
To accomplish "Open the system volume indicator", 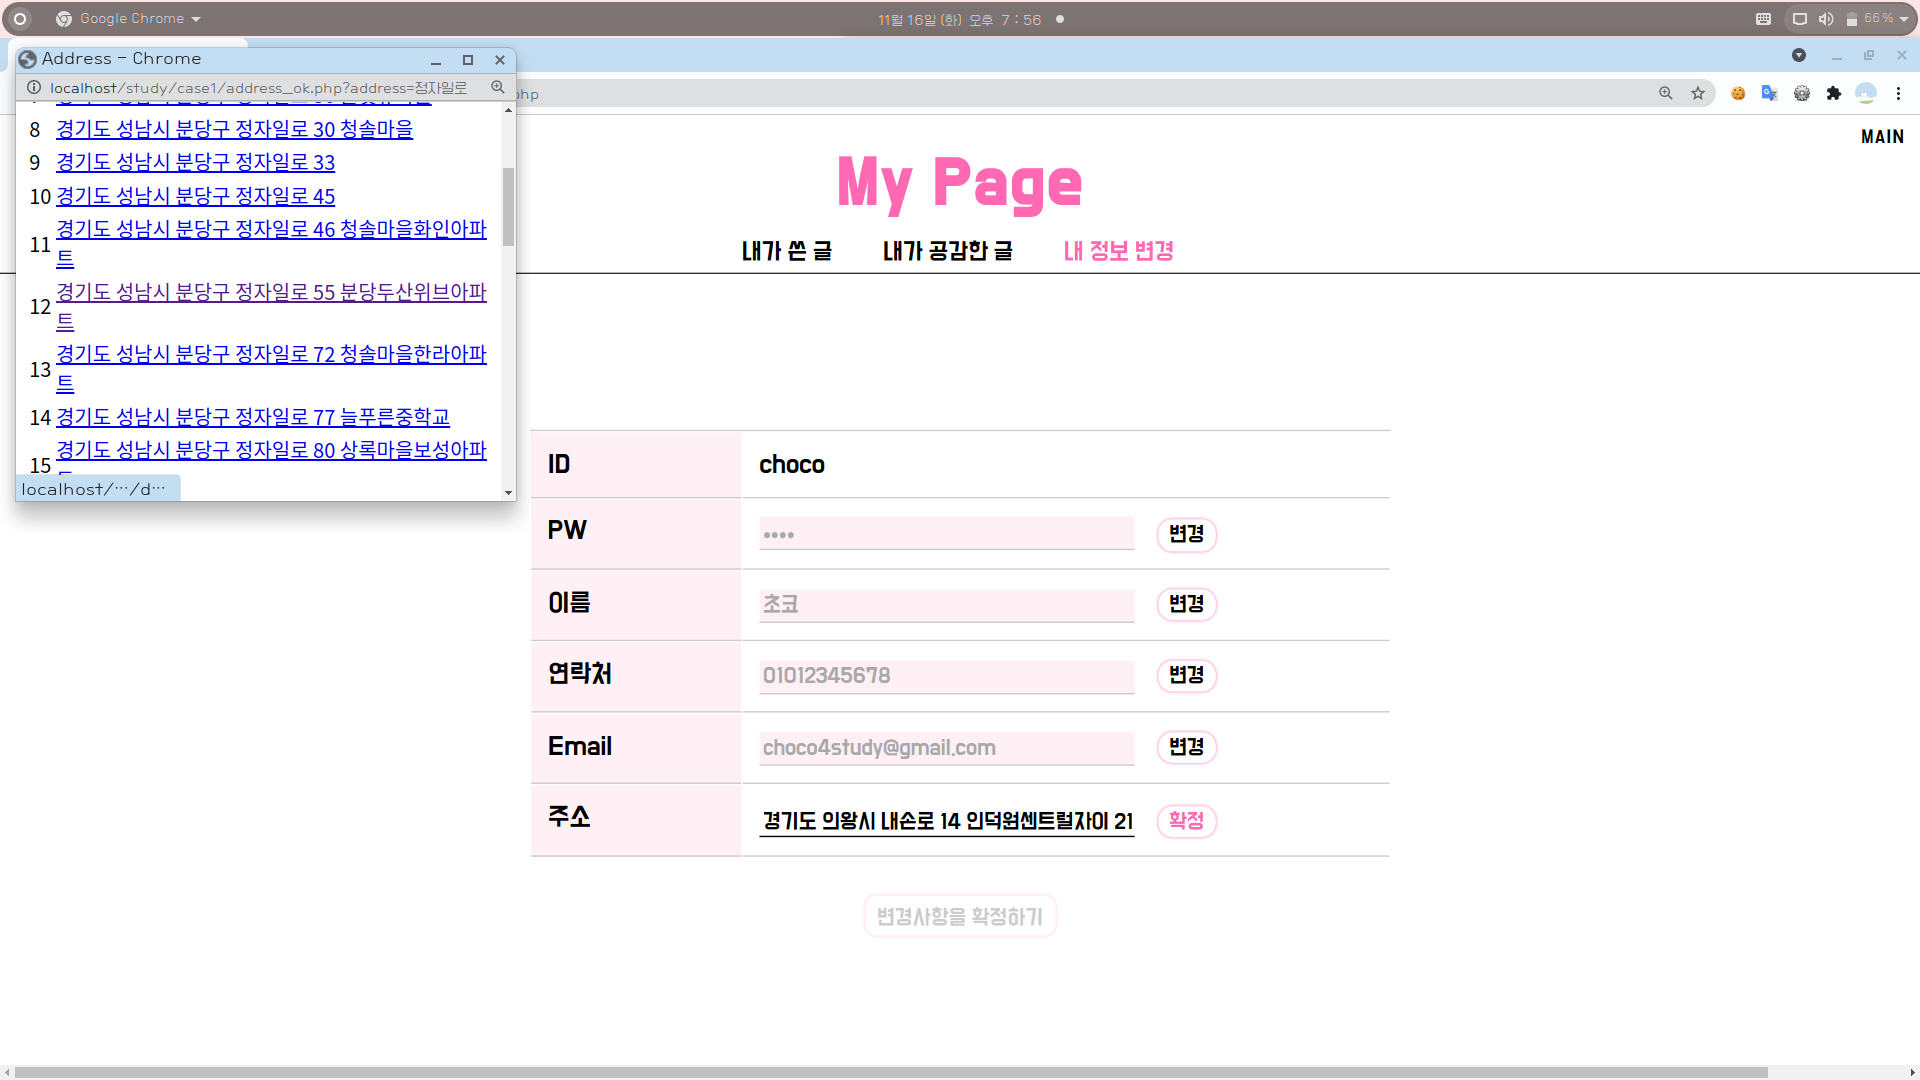I will click(1826, 19).
